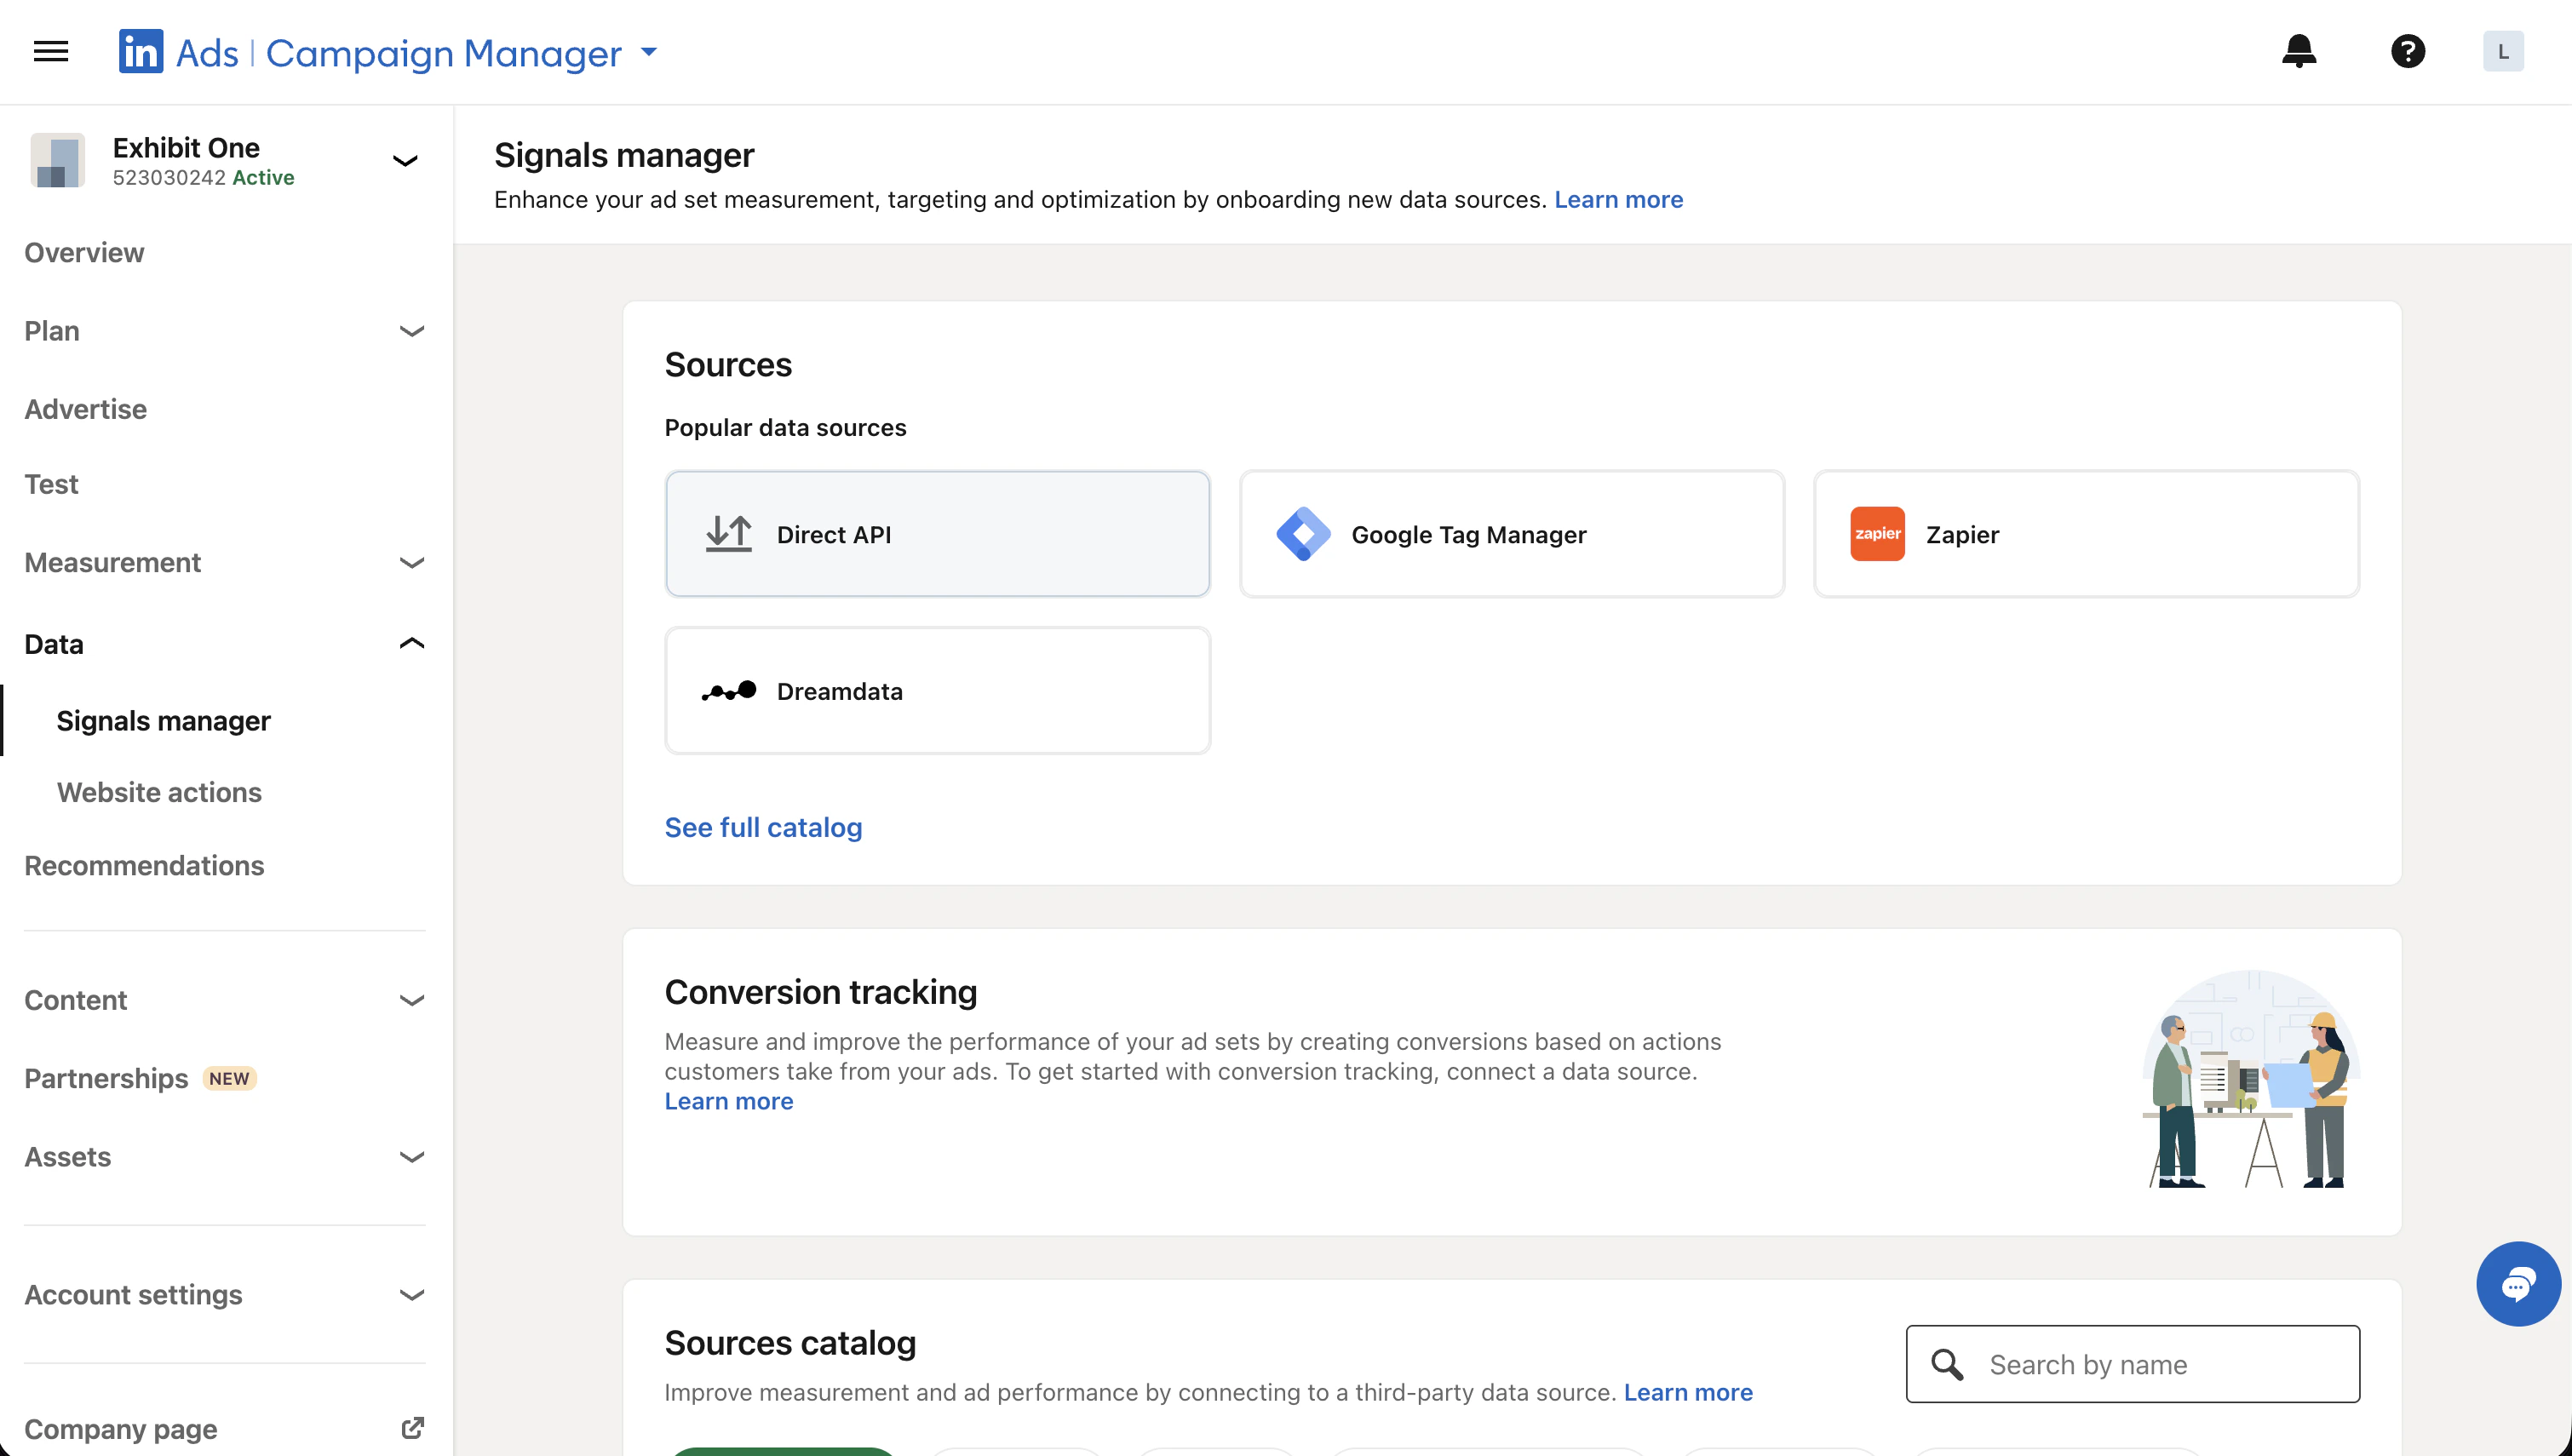The image size is (2572, 1456).
Task: Expand the Measurement section
Action: 412,563
